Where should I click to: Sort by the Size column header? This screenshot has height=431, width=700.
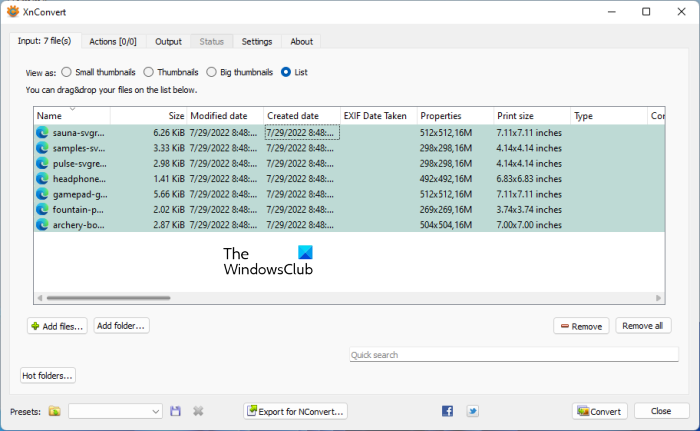[149, 116]
